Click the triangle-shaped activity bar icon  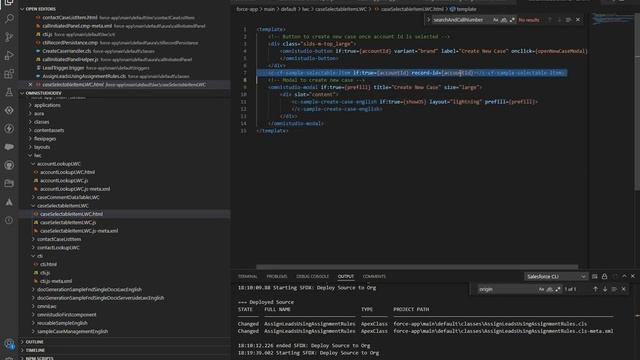point(9,202)
